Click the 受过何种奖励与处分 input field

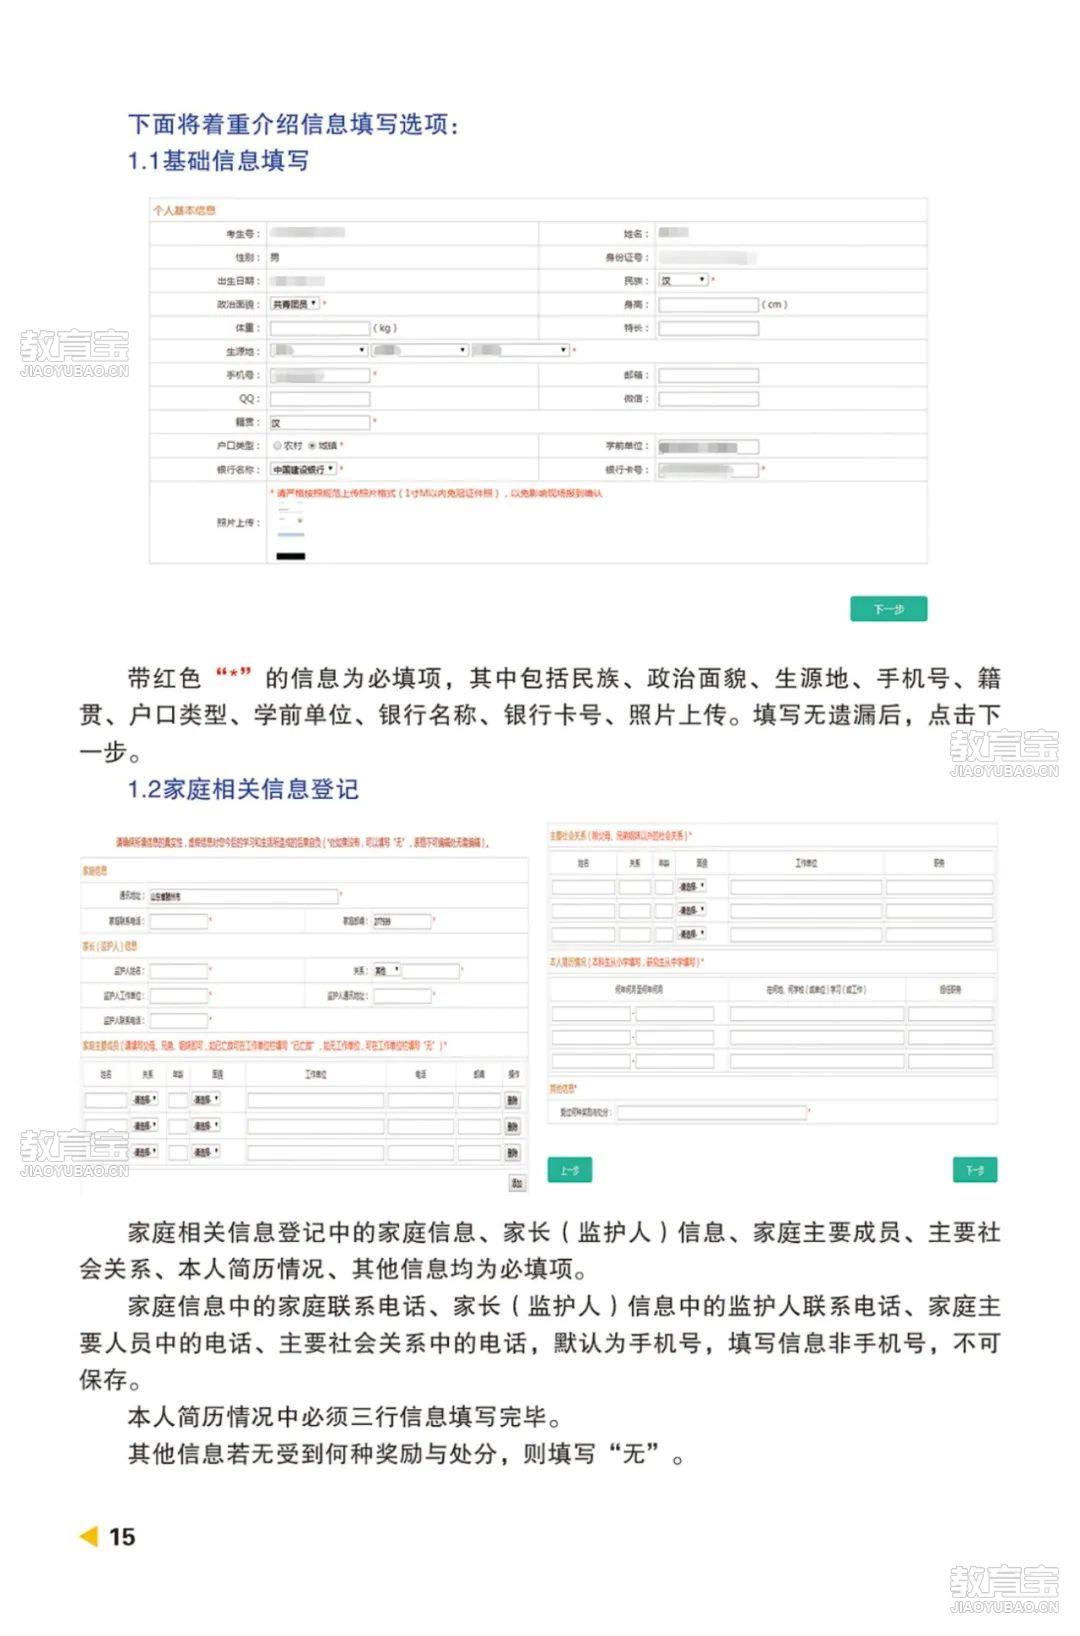pos(712,1112)
